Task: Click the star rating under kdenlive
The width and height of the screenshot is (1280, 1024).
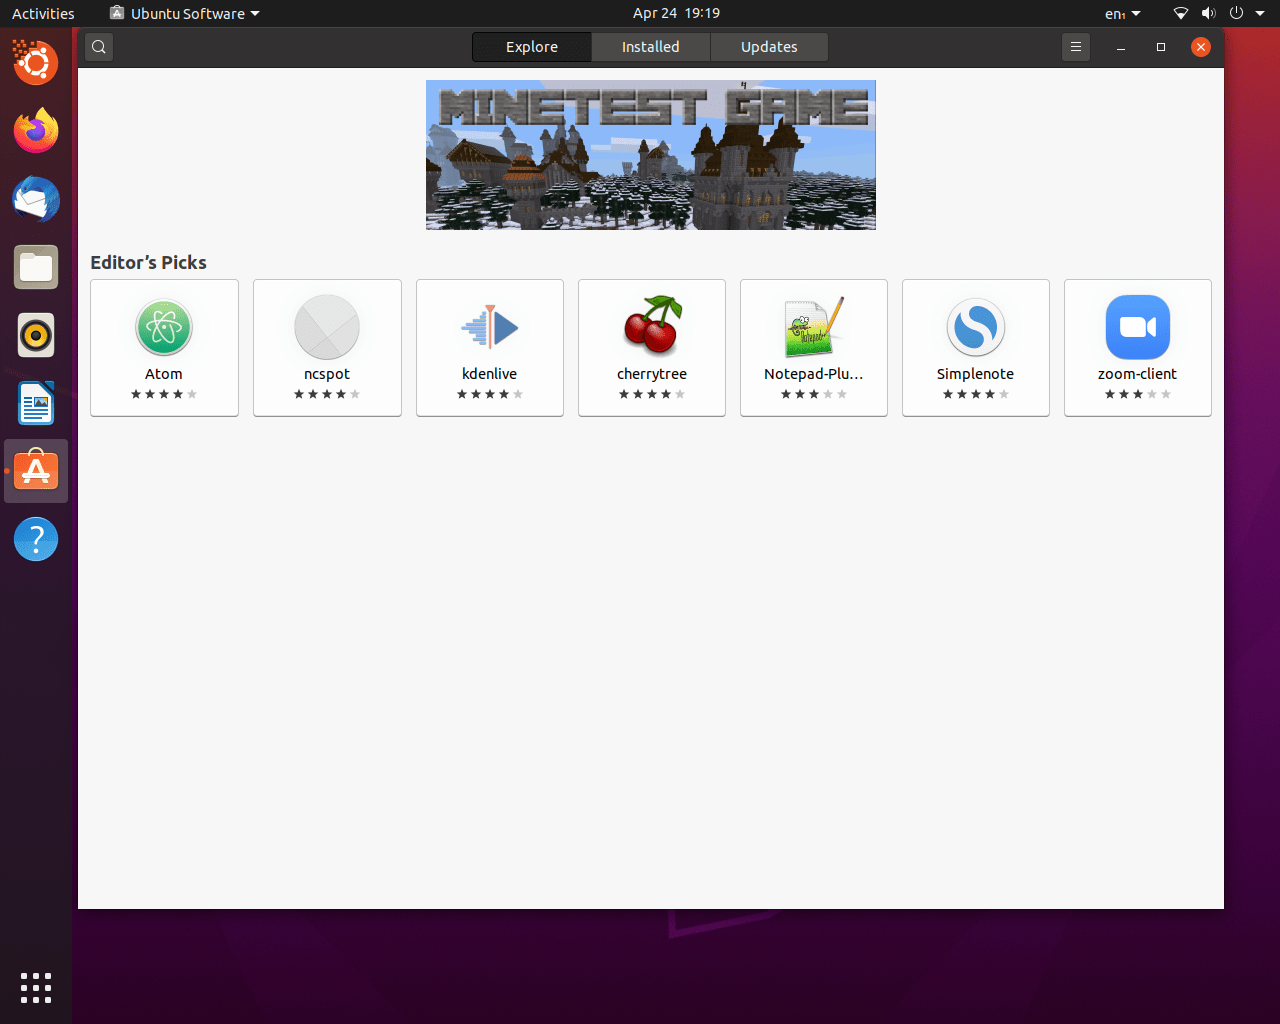Action: [490, 394]
